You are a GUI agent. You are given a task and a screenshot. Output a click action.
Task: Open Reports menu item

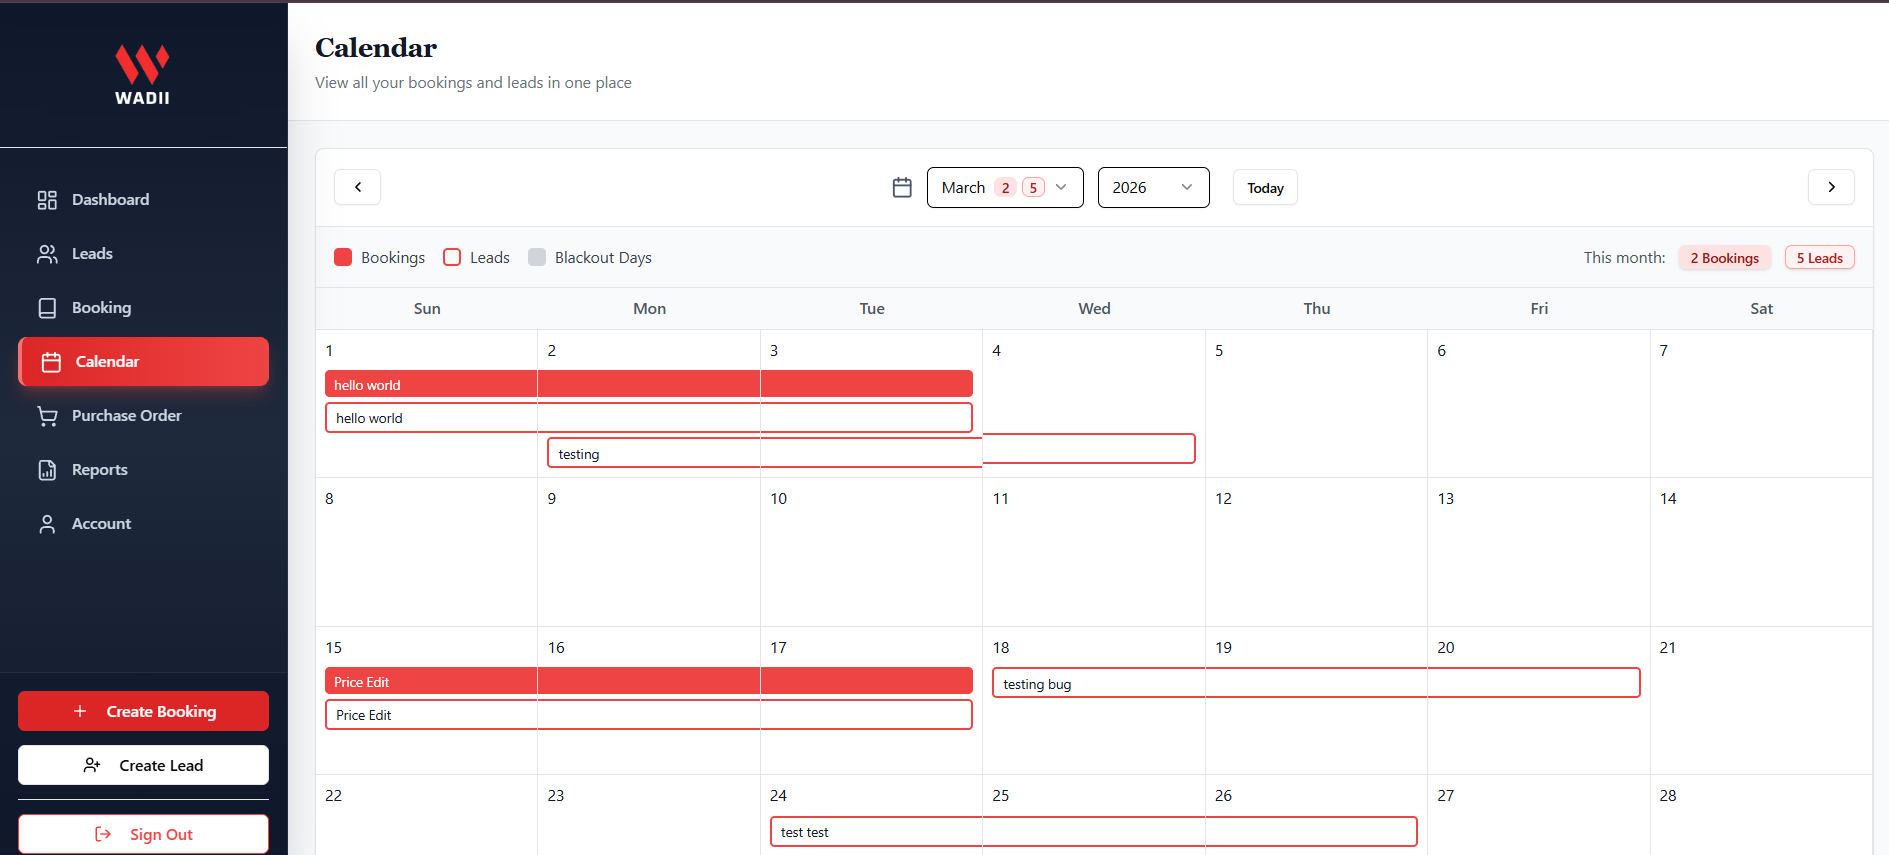click(143, 470)
